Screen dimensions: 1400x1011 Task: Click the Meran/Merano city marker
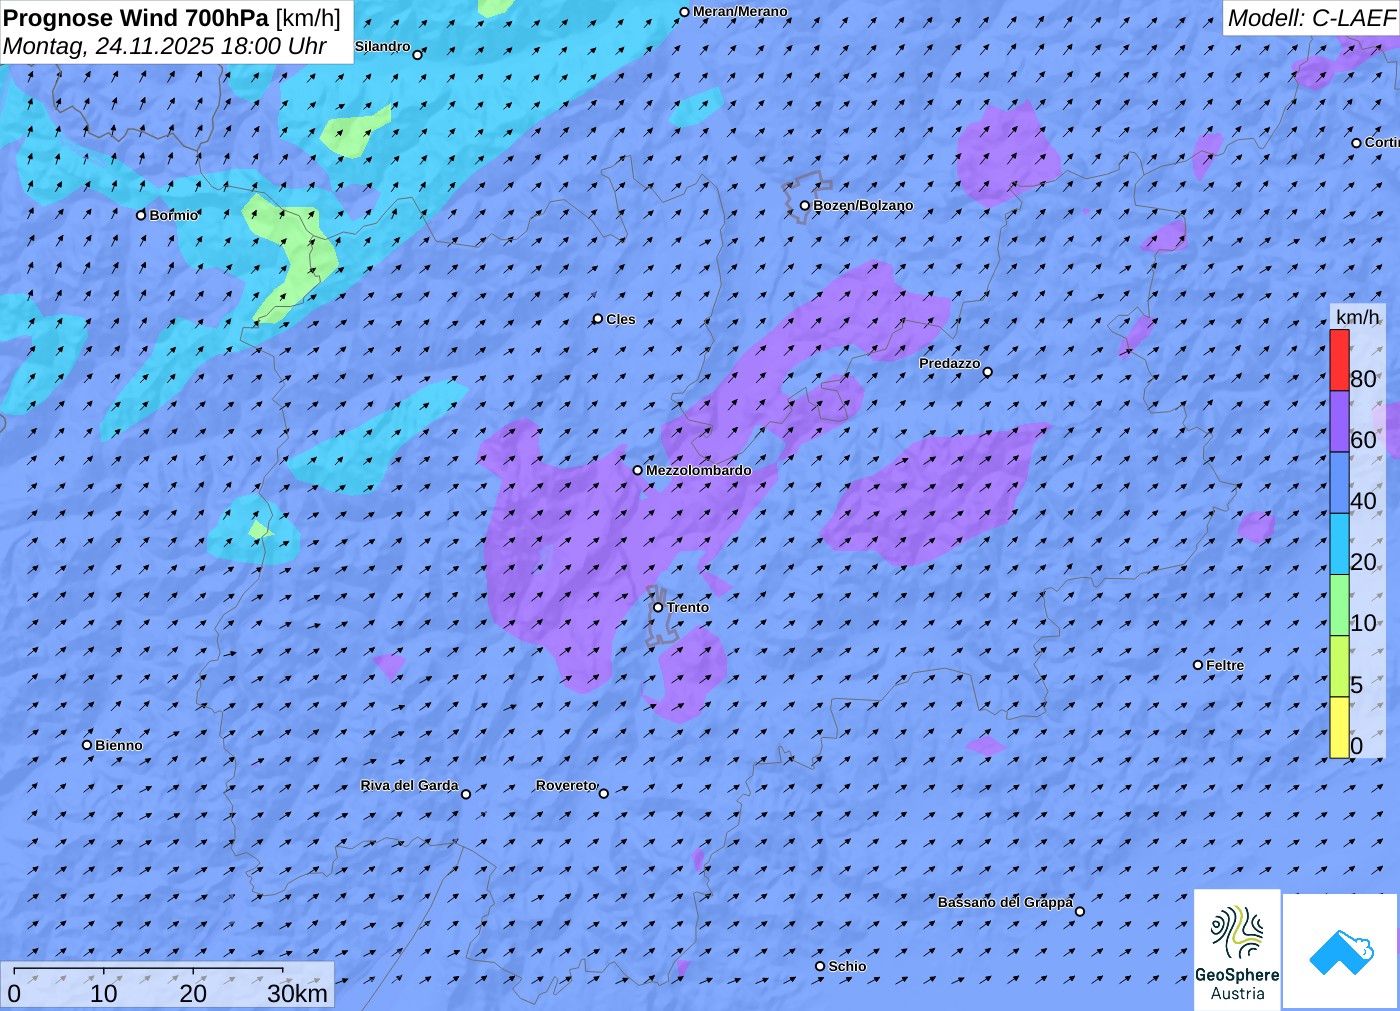coord(685,12)
